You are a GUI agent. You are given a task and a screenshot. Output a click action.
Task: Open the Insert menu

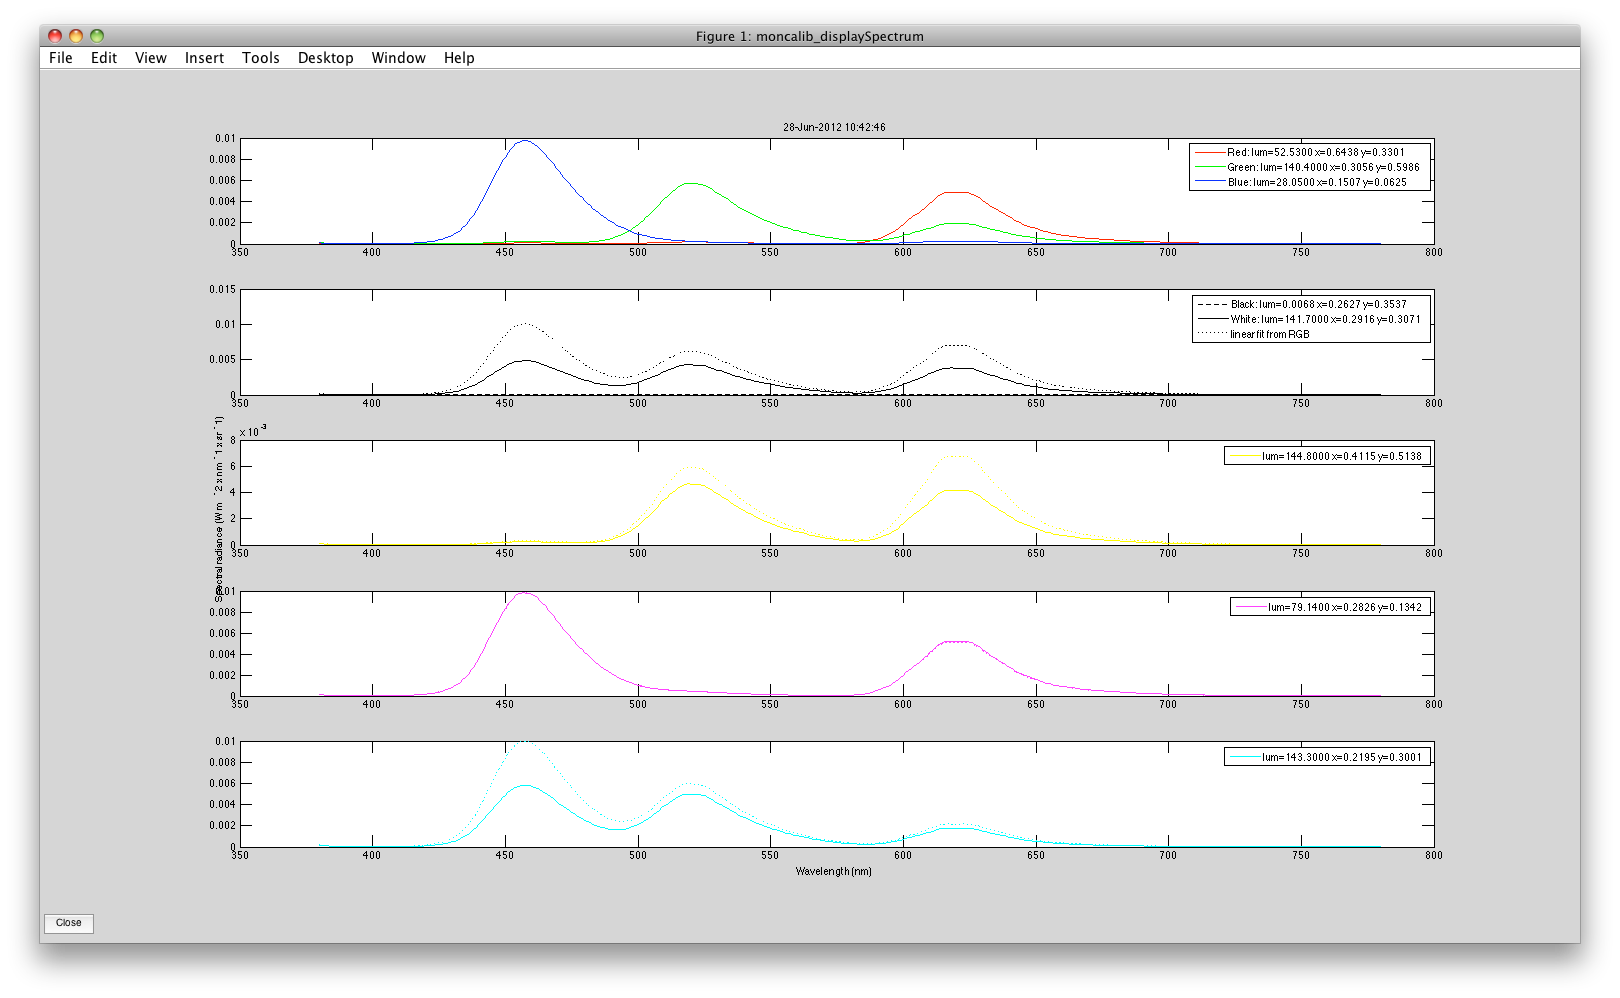(x=204, y=58)
